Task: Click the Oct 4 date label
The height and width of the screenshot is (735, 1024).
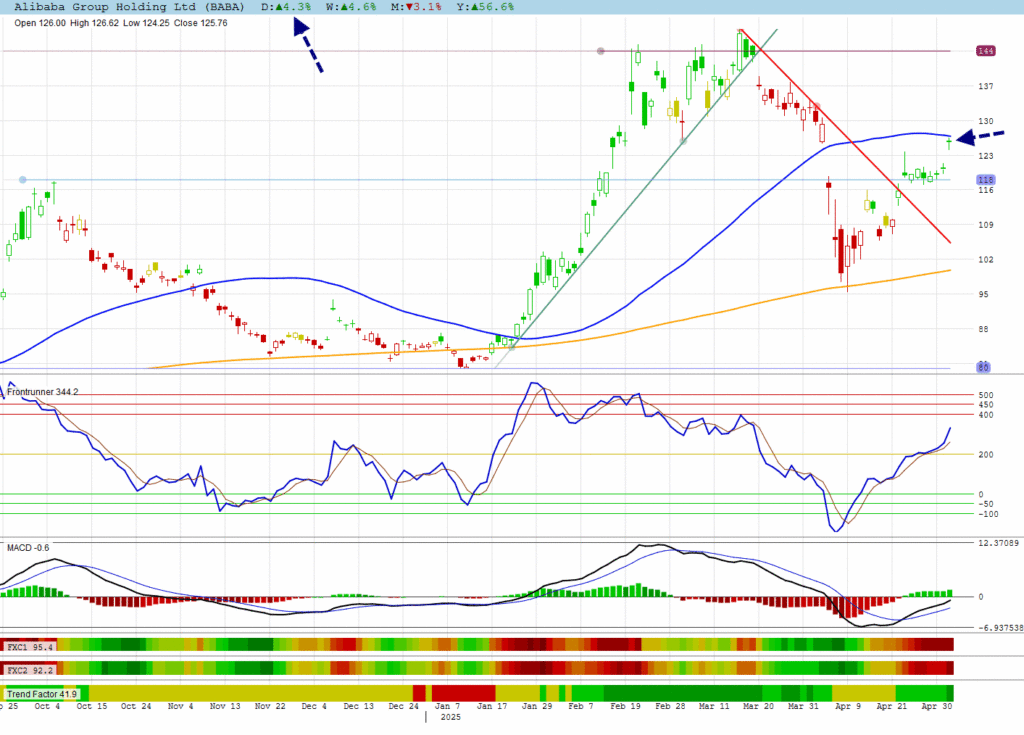Action: pyautogui.click(x=47, y=706)
